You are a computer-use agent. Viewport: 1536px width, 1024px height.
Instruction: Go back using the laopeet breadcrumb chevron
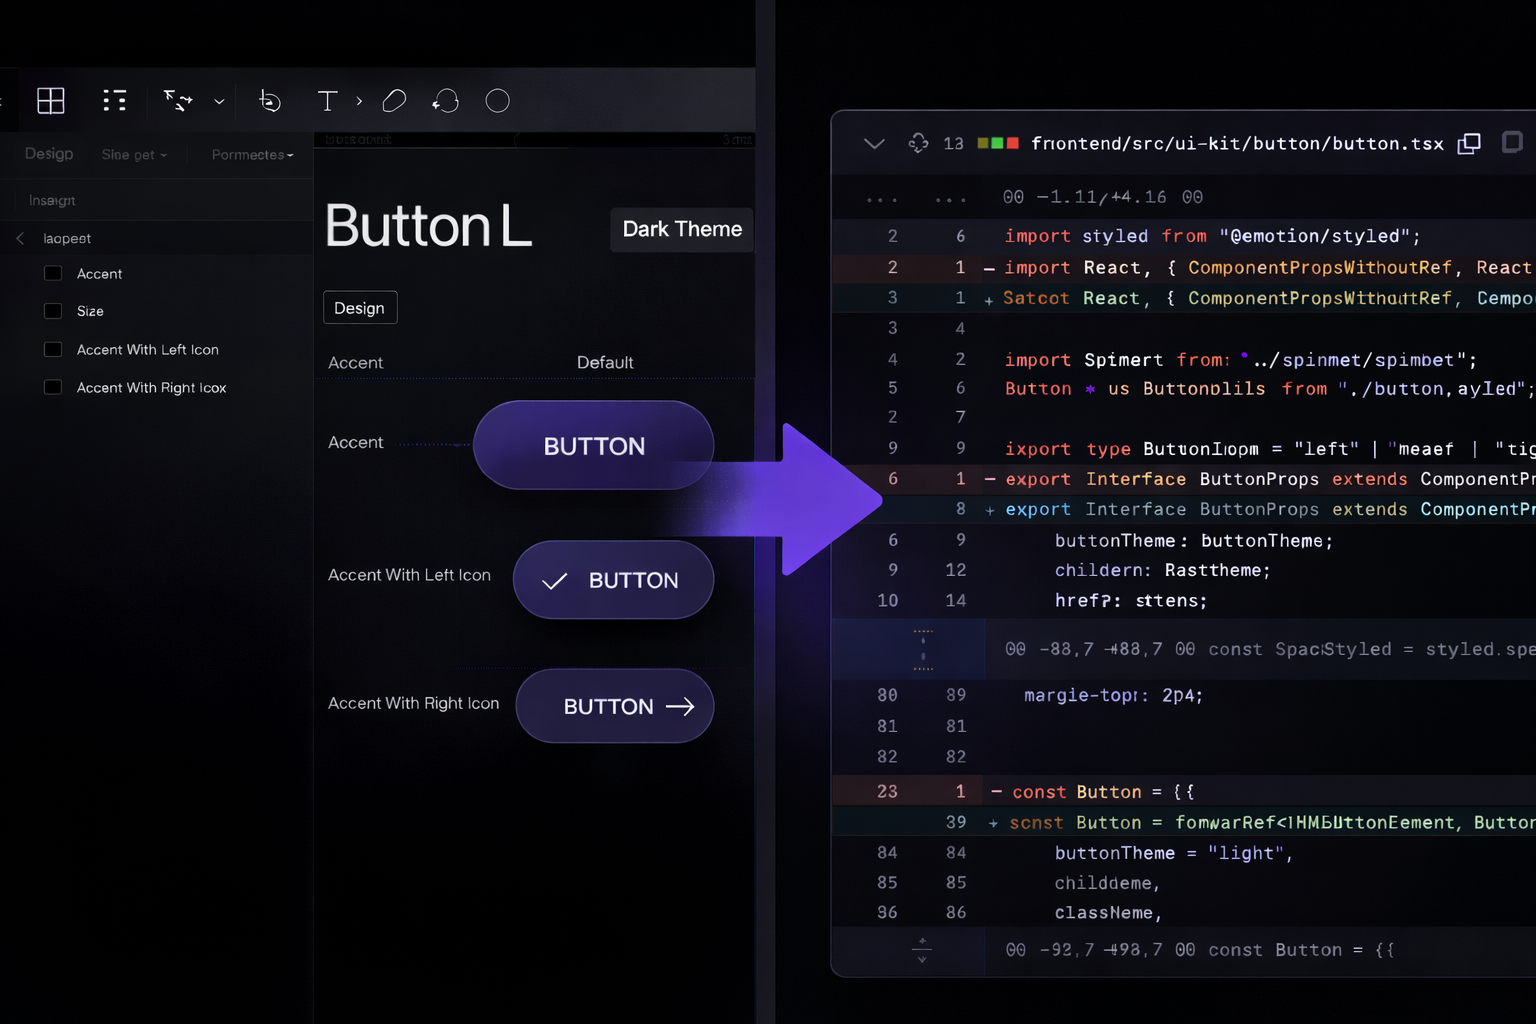(x=20, y=238)
